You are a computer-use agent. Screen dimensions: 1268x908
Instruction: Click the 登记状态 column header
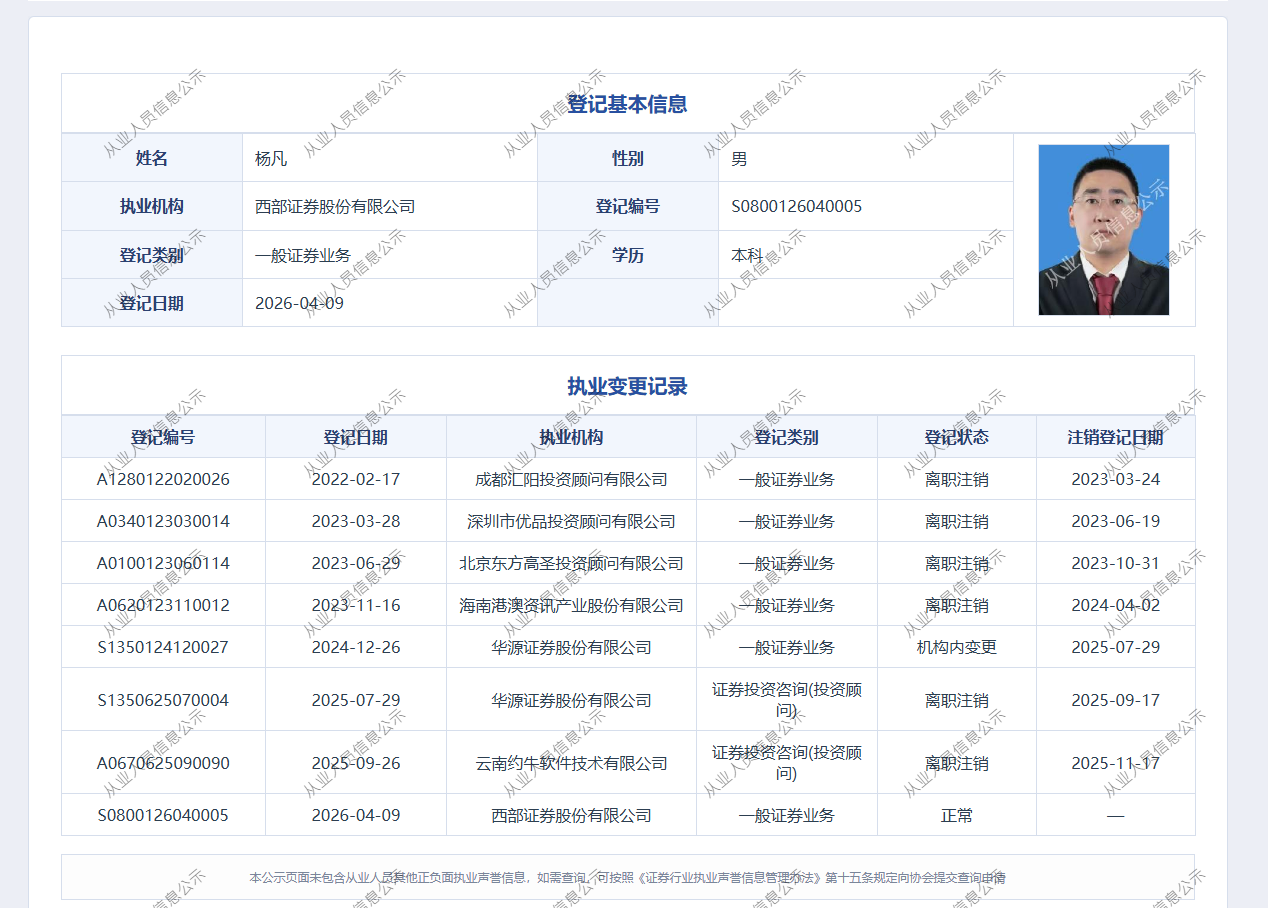[956, 437]
